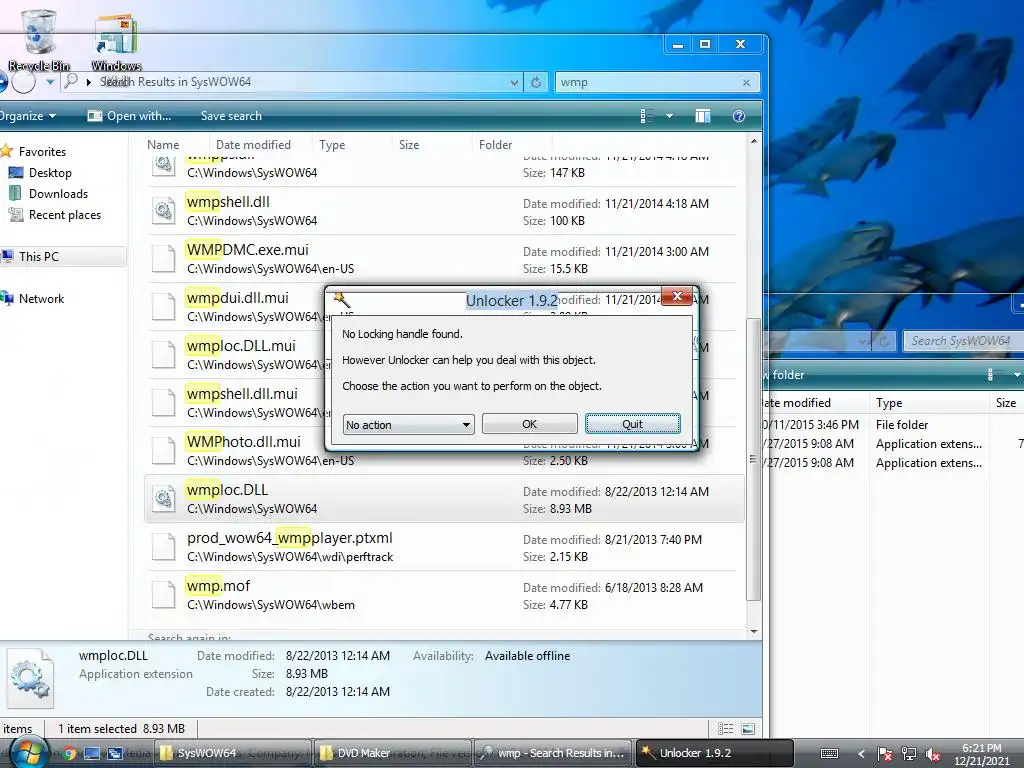The width and height of the screenshot is (1024, 768).
Task: Open the touch keyboard tray icon
Action: pos(829,754)
